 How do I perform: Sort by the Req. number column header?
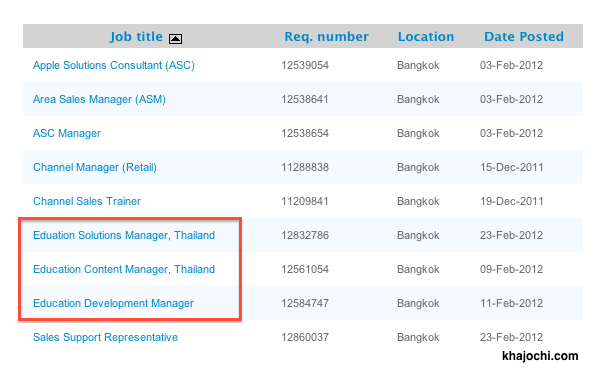(x=326, y=37)
